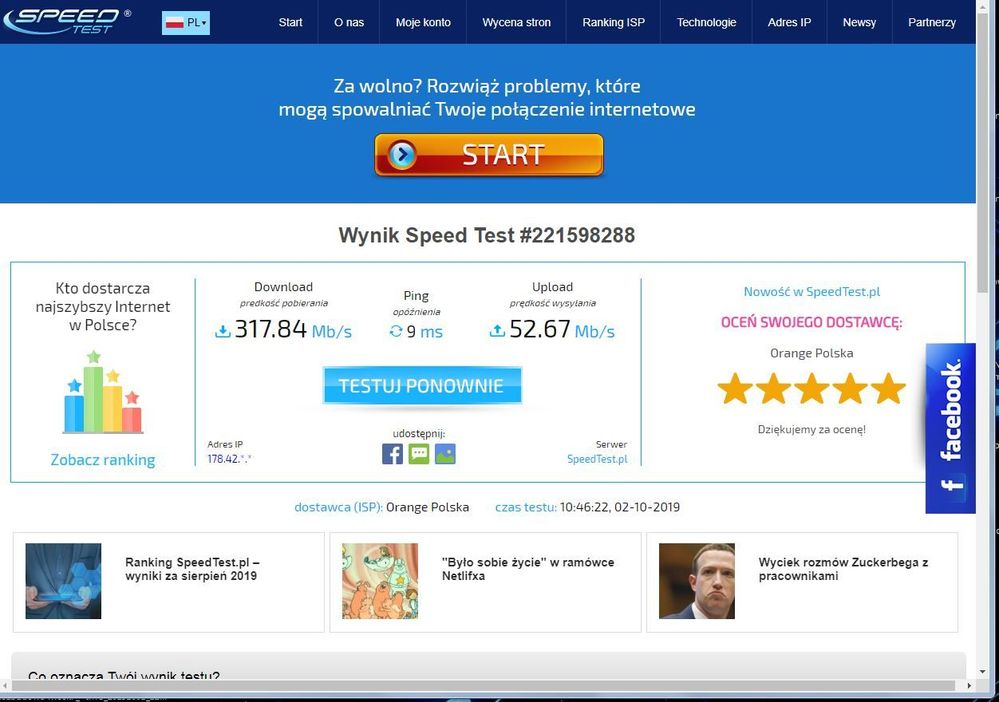
Task: Open Netflix article thumbnail image
Action: point(381,581)
